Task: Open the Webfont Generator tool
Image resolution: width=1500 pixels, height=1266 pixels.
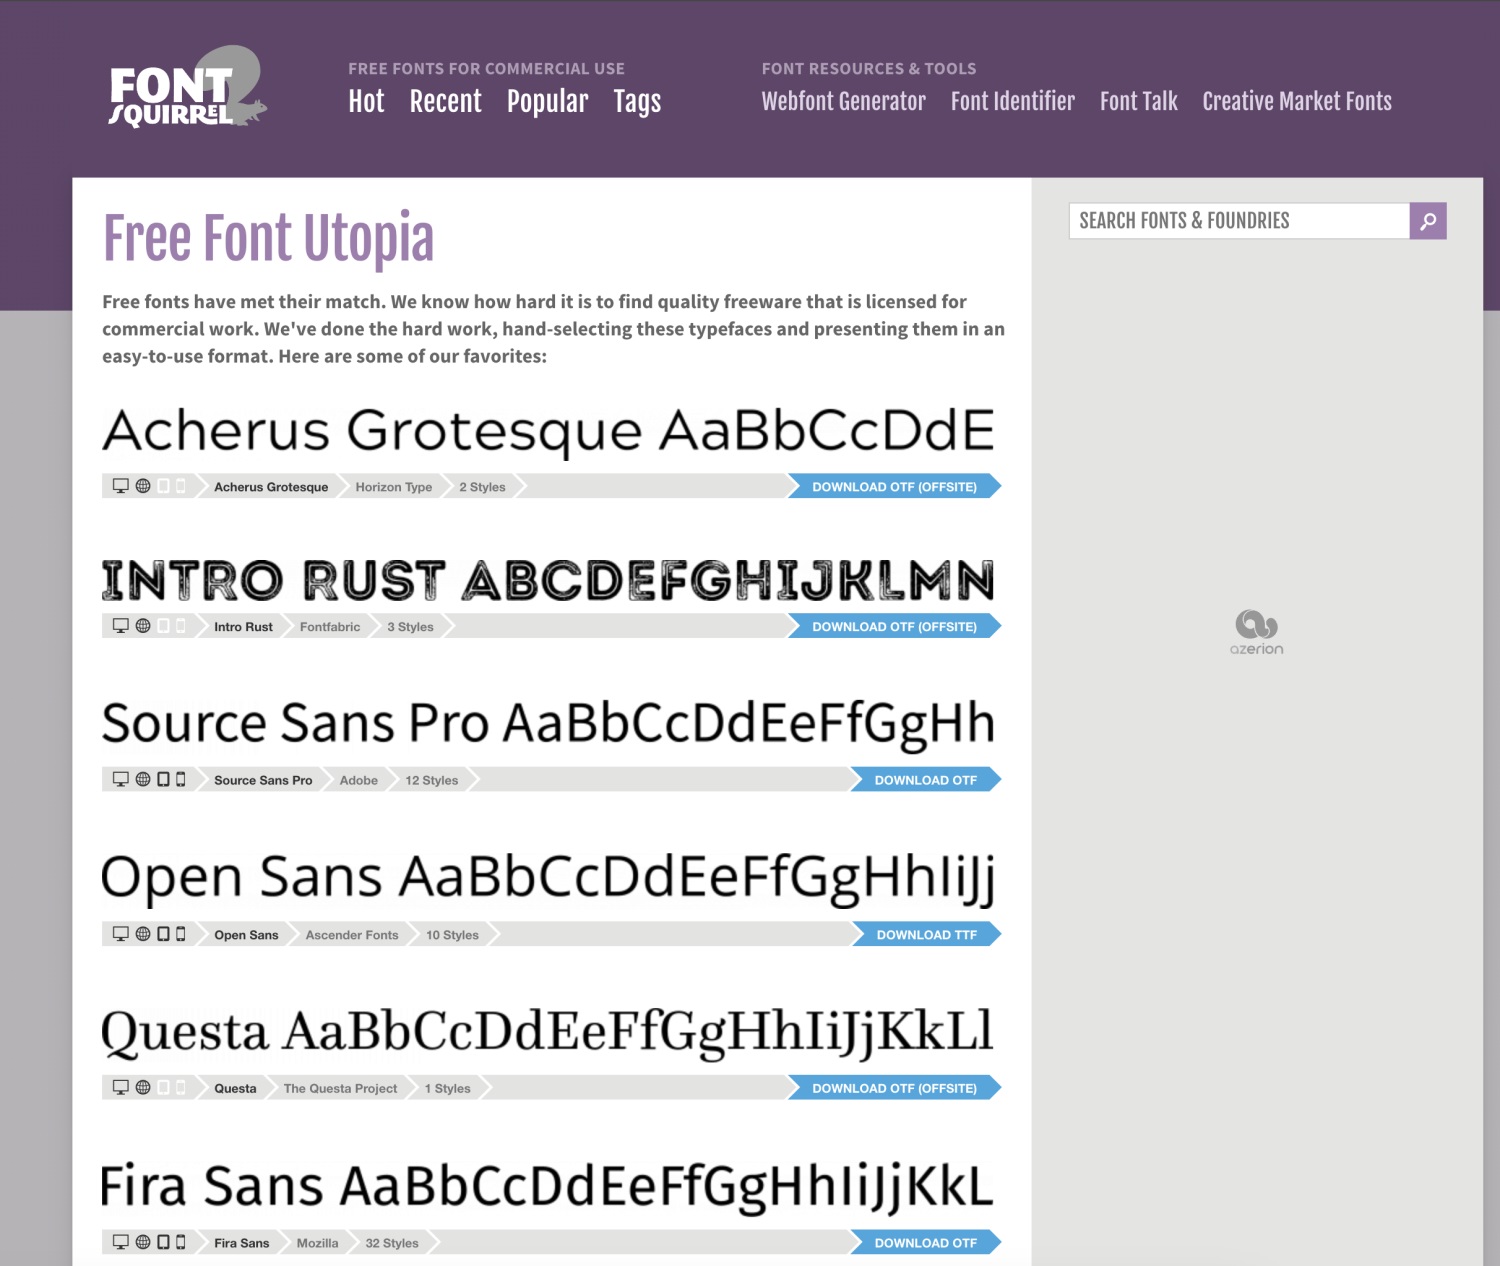Action: click(x=843, y=101)
